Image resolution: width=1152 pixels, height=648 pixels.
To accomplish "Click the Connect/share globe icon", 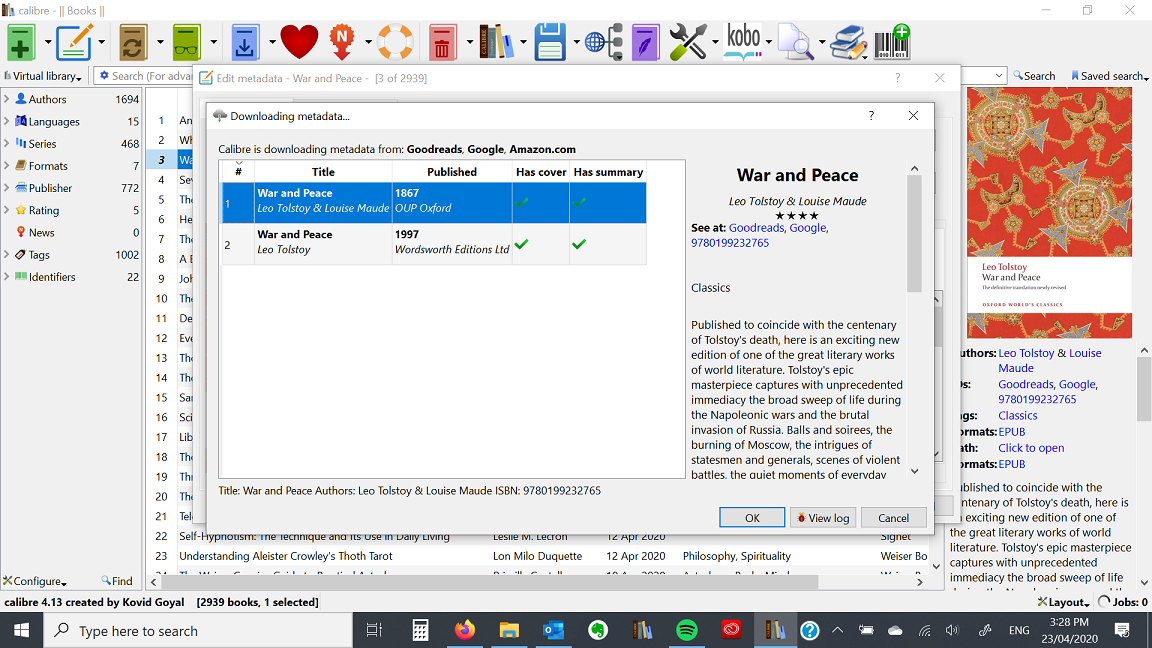I will coord(604,42).
